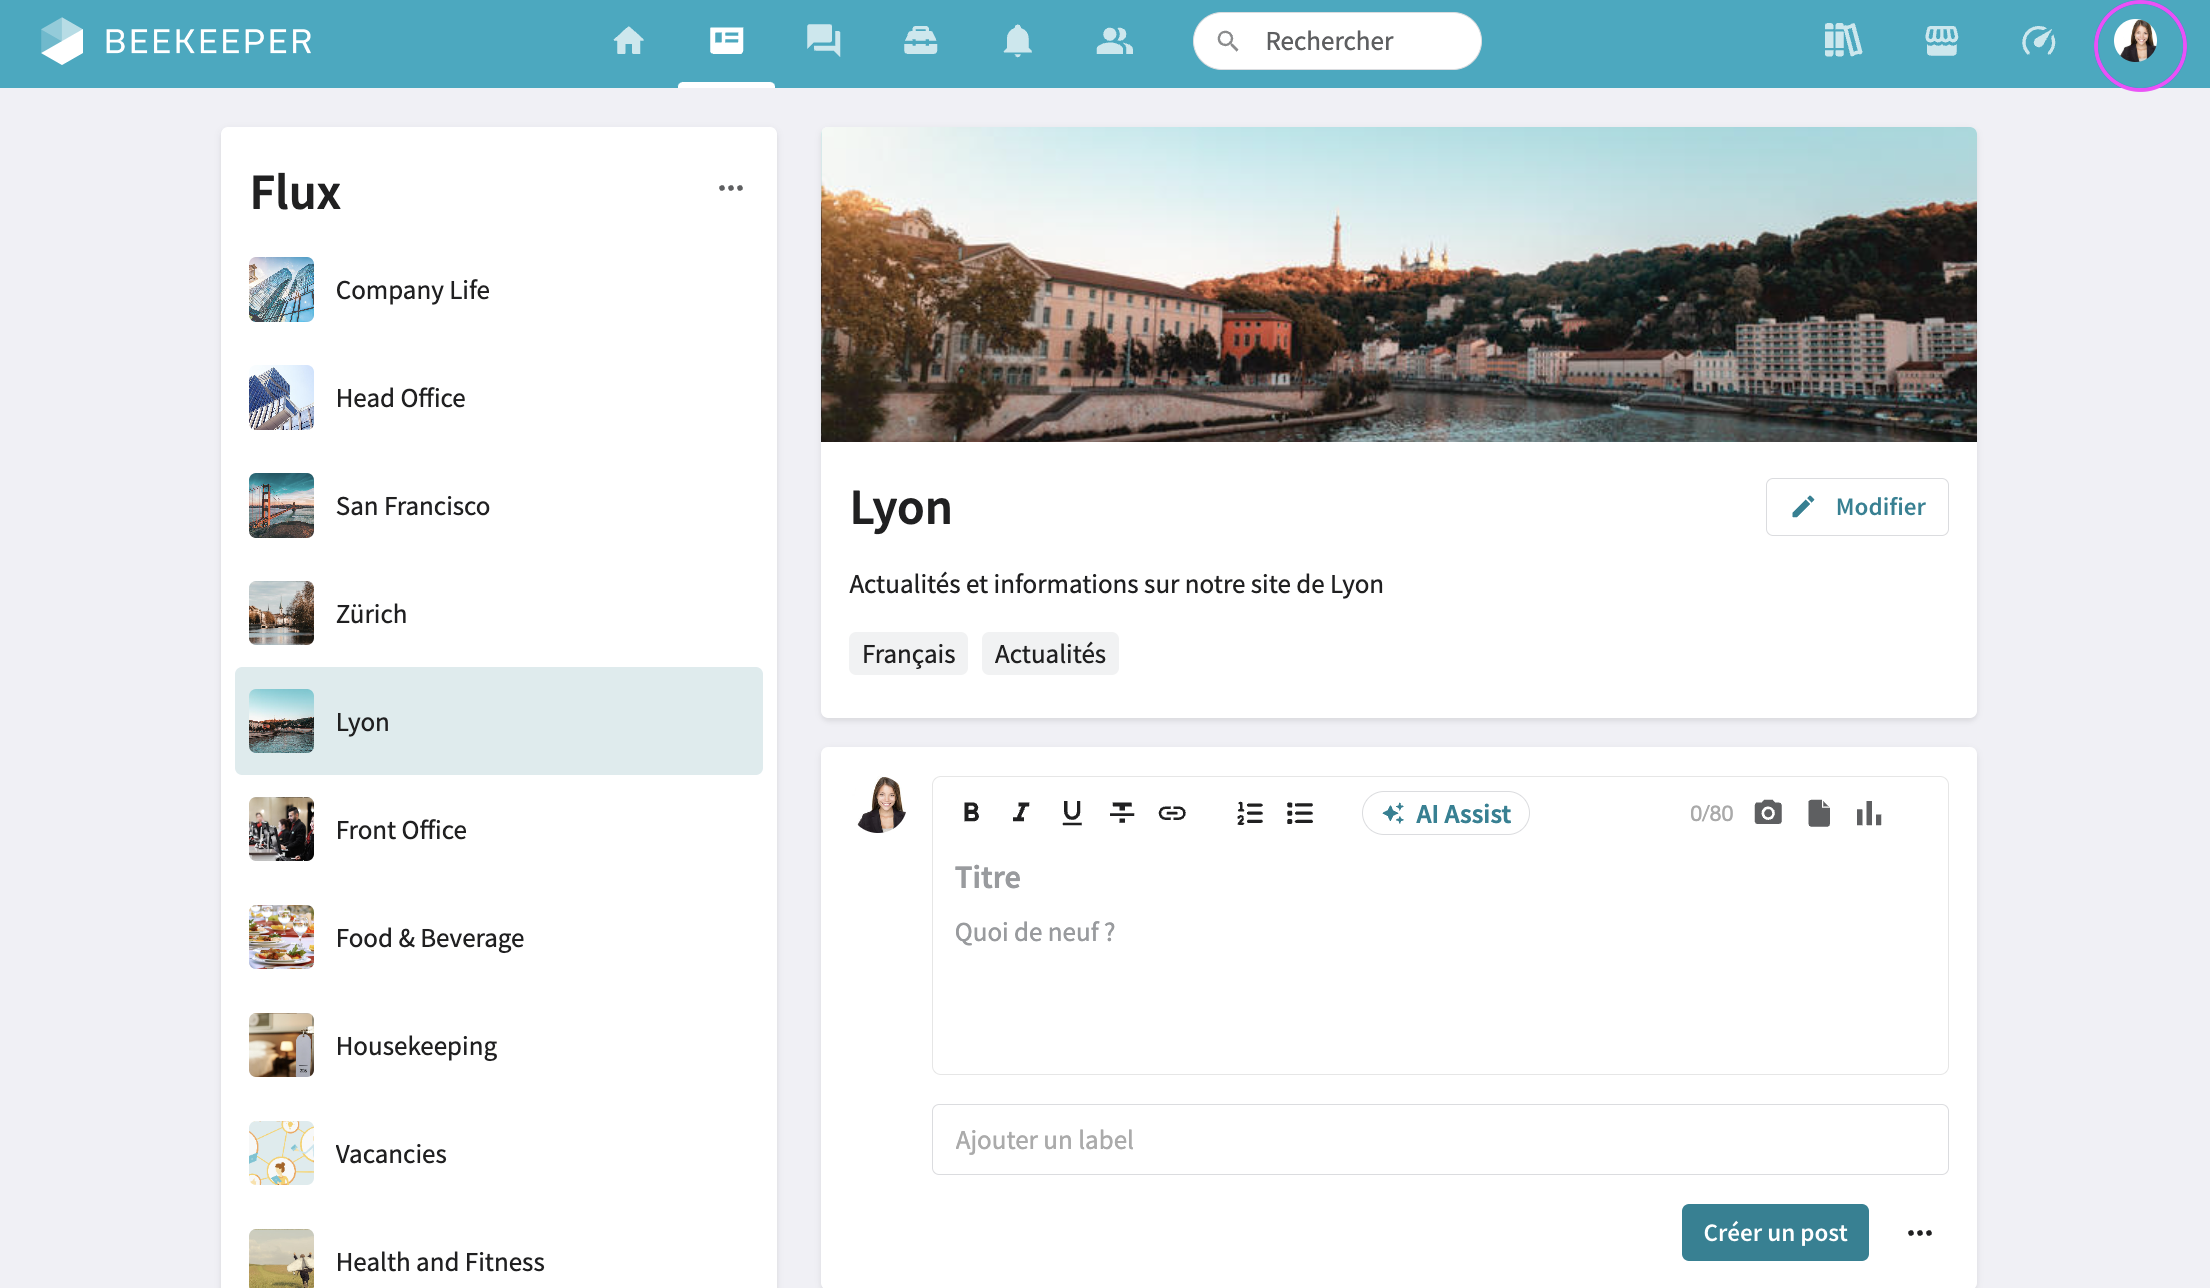Open Flux panel more options menu
2210x1288 pixels.
(x=731, y=188)
